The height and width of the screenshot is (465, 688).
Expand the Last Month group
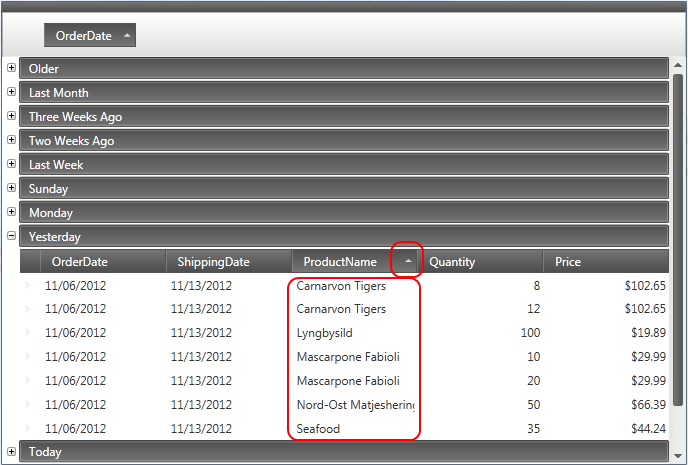(x=11, y=92)
